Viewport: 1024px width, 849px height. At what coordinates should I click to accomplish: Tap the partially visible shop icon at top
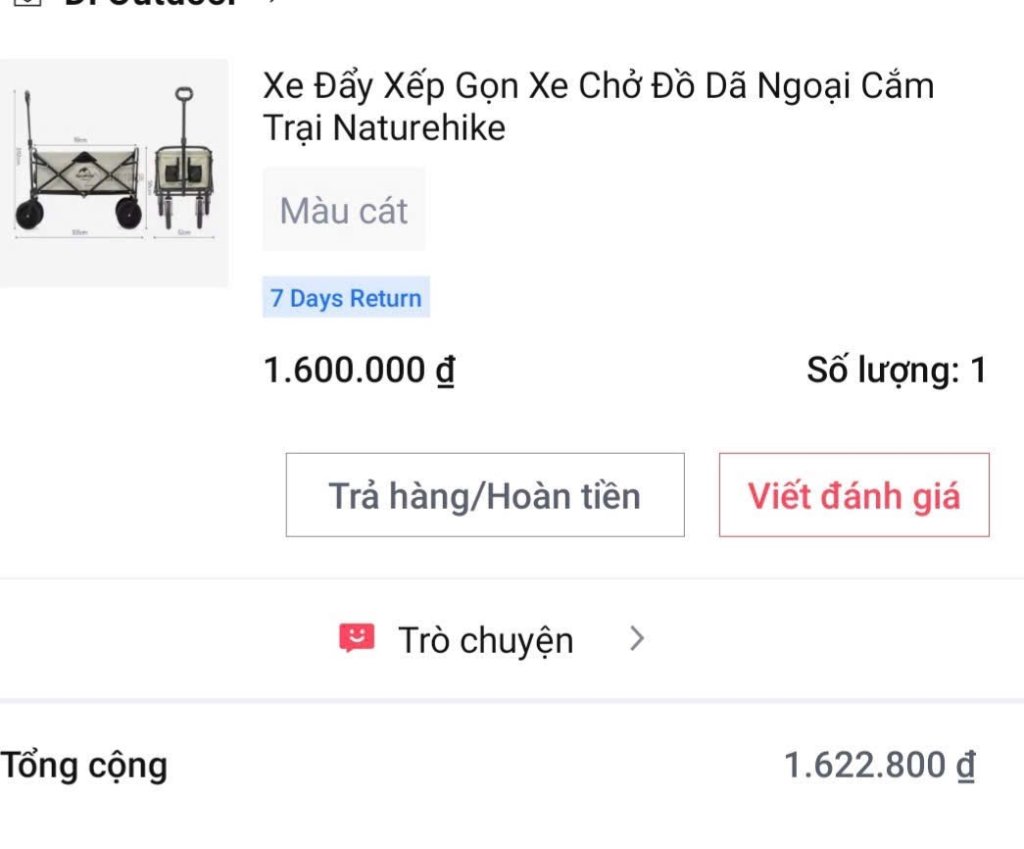(x=28, y=2)
